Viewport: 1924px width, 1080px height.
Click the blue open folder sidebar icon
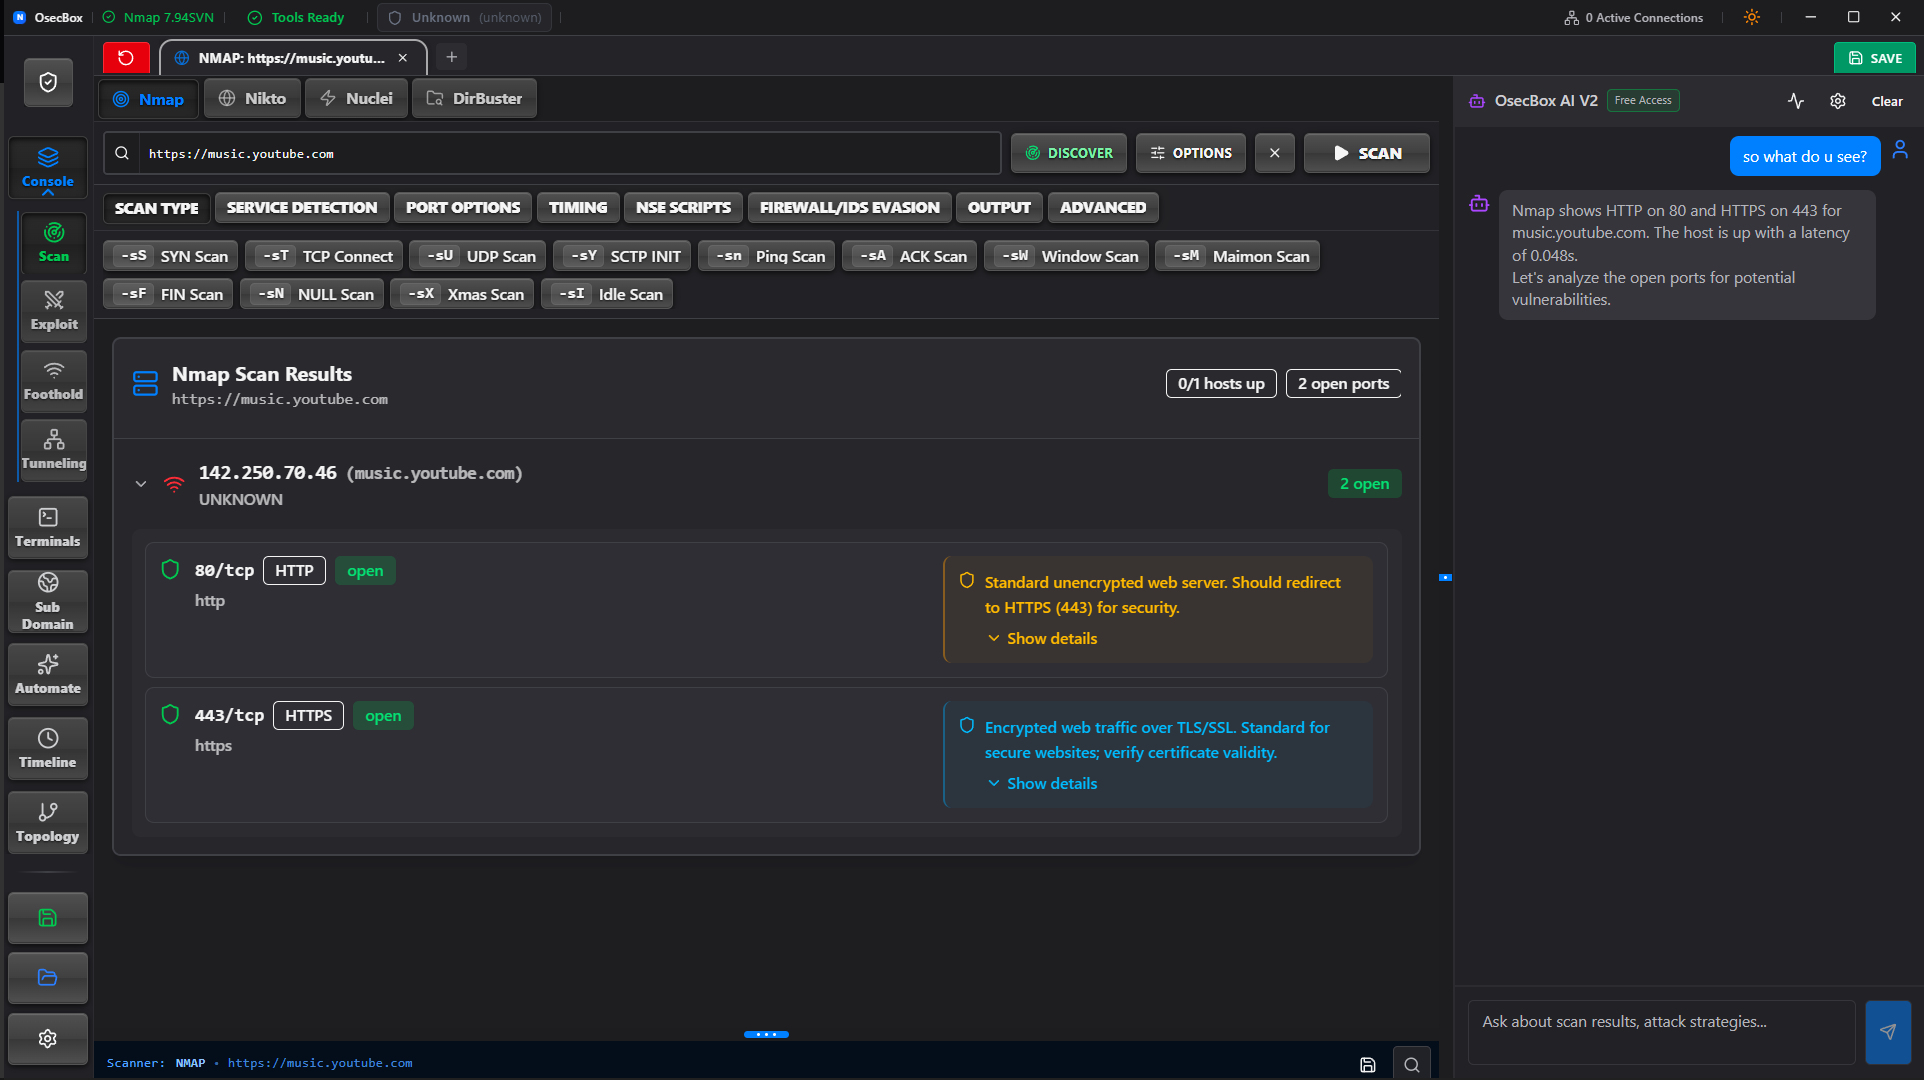click(48, 978)
